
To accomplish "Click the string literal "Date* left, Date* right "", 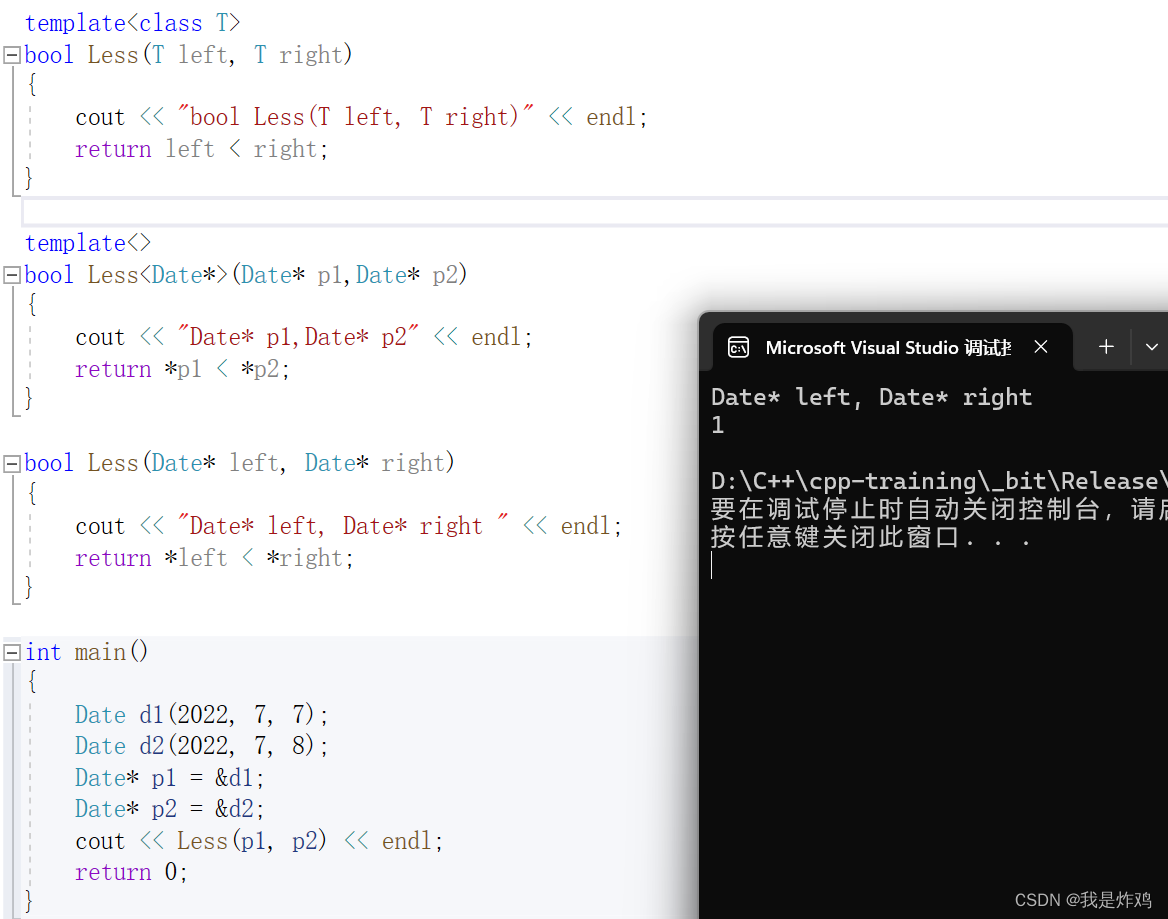I will (343, 527).
